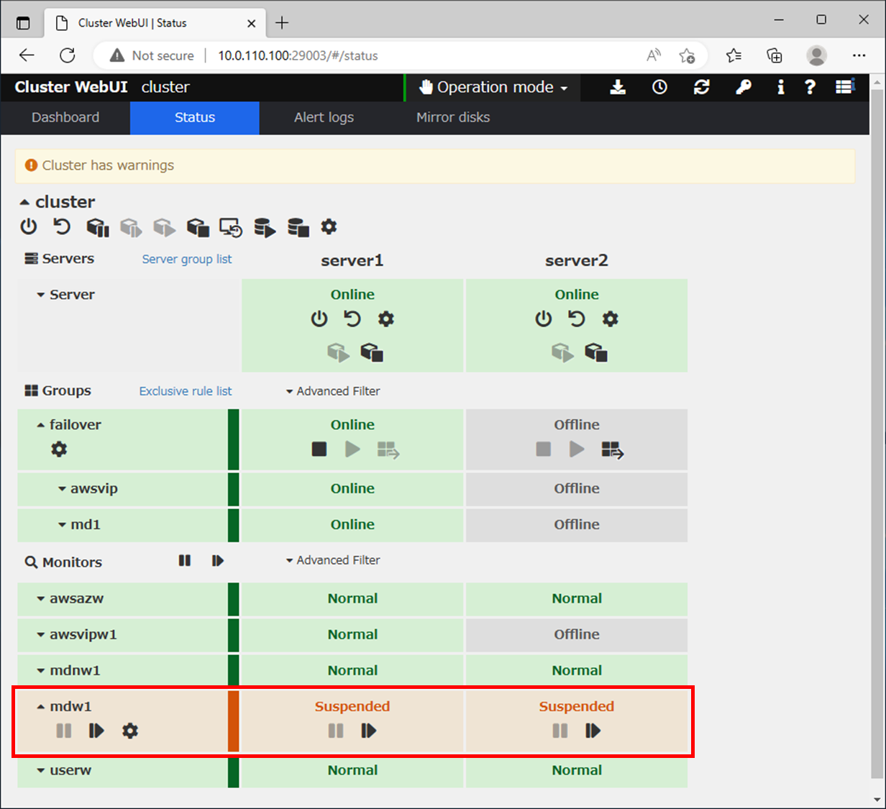This screenshot has height=809, width=886.
Task: Collapse the cluster section header
Action: (x=25, y=201)
